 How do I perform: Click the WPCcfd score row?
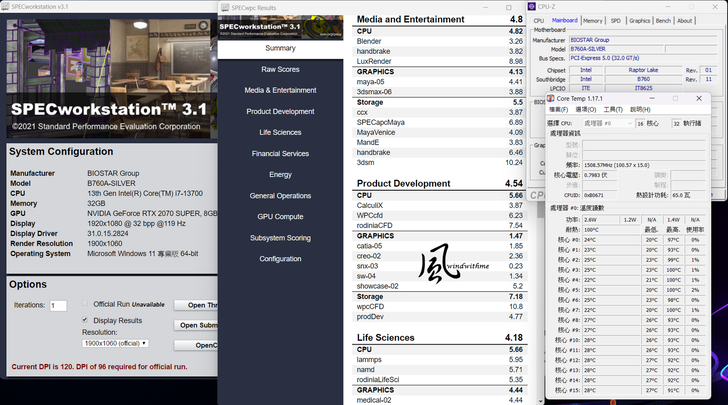coord(439,216)
